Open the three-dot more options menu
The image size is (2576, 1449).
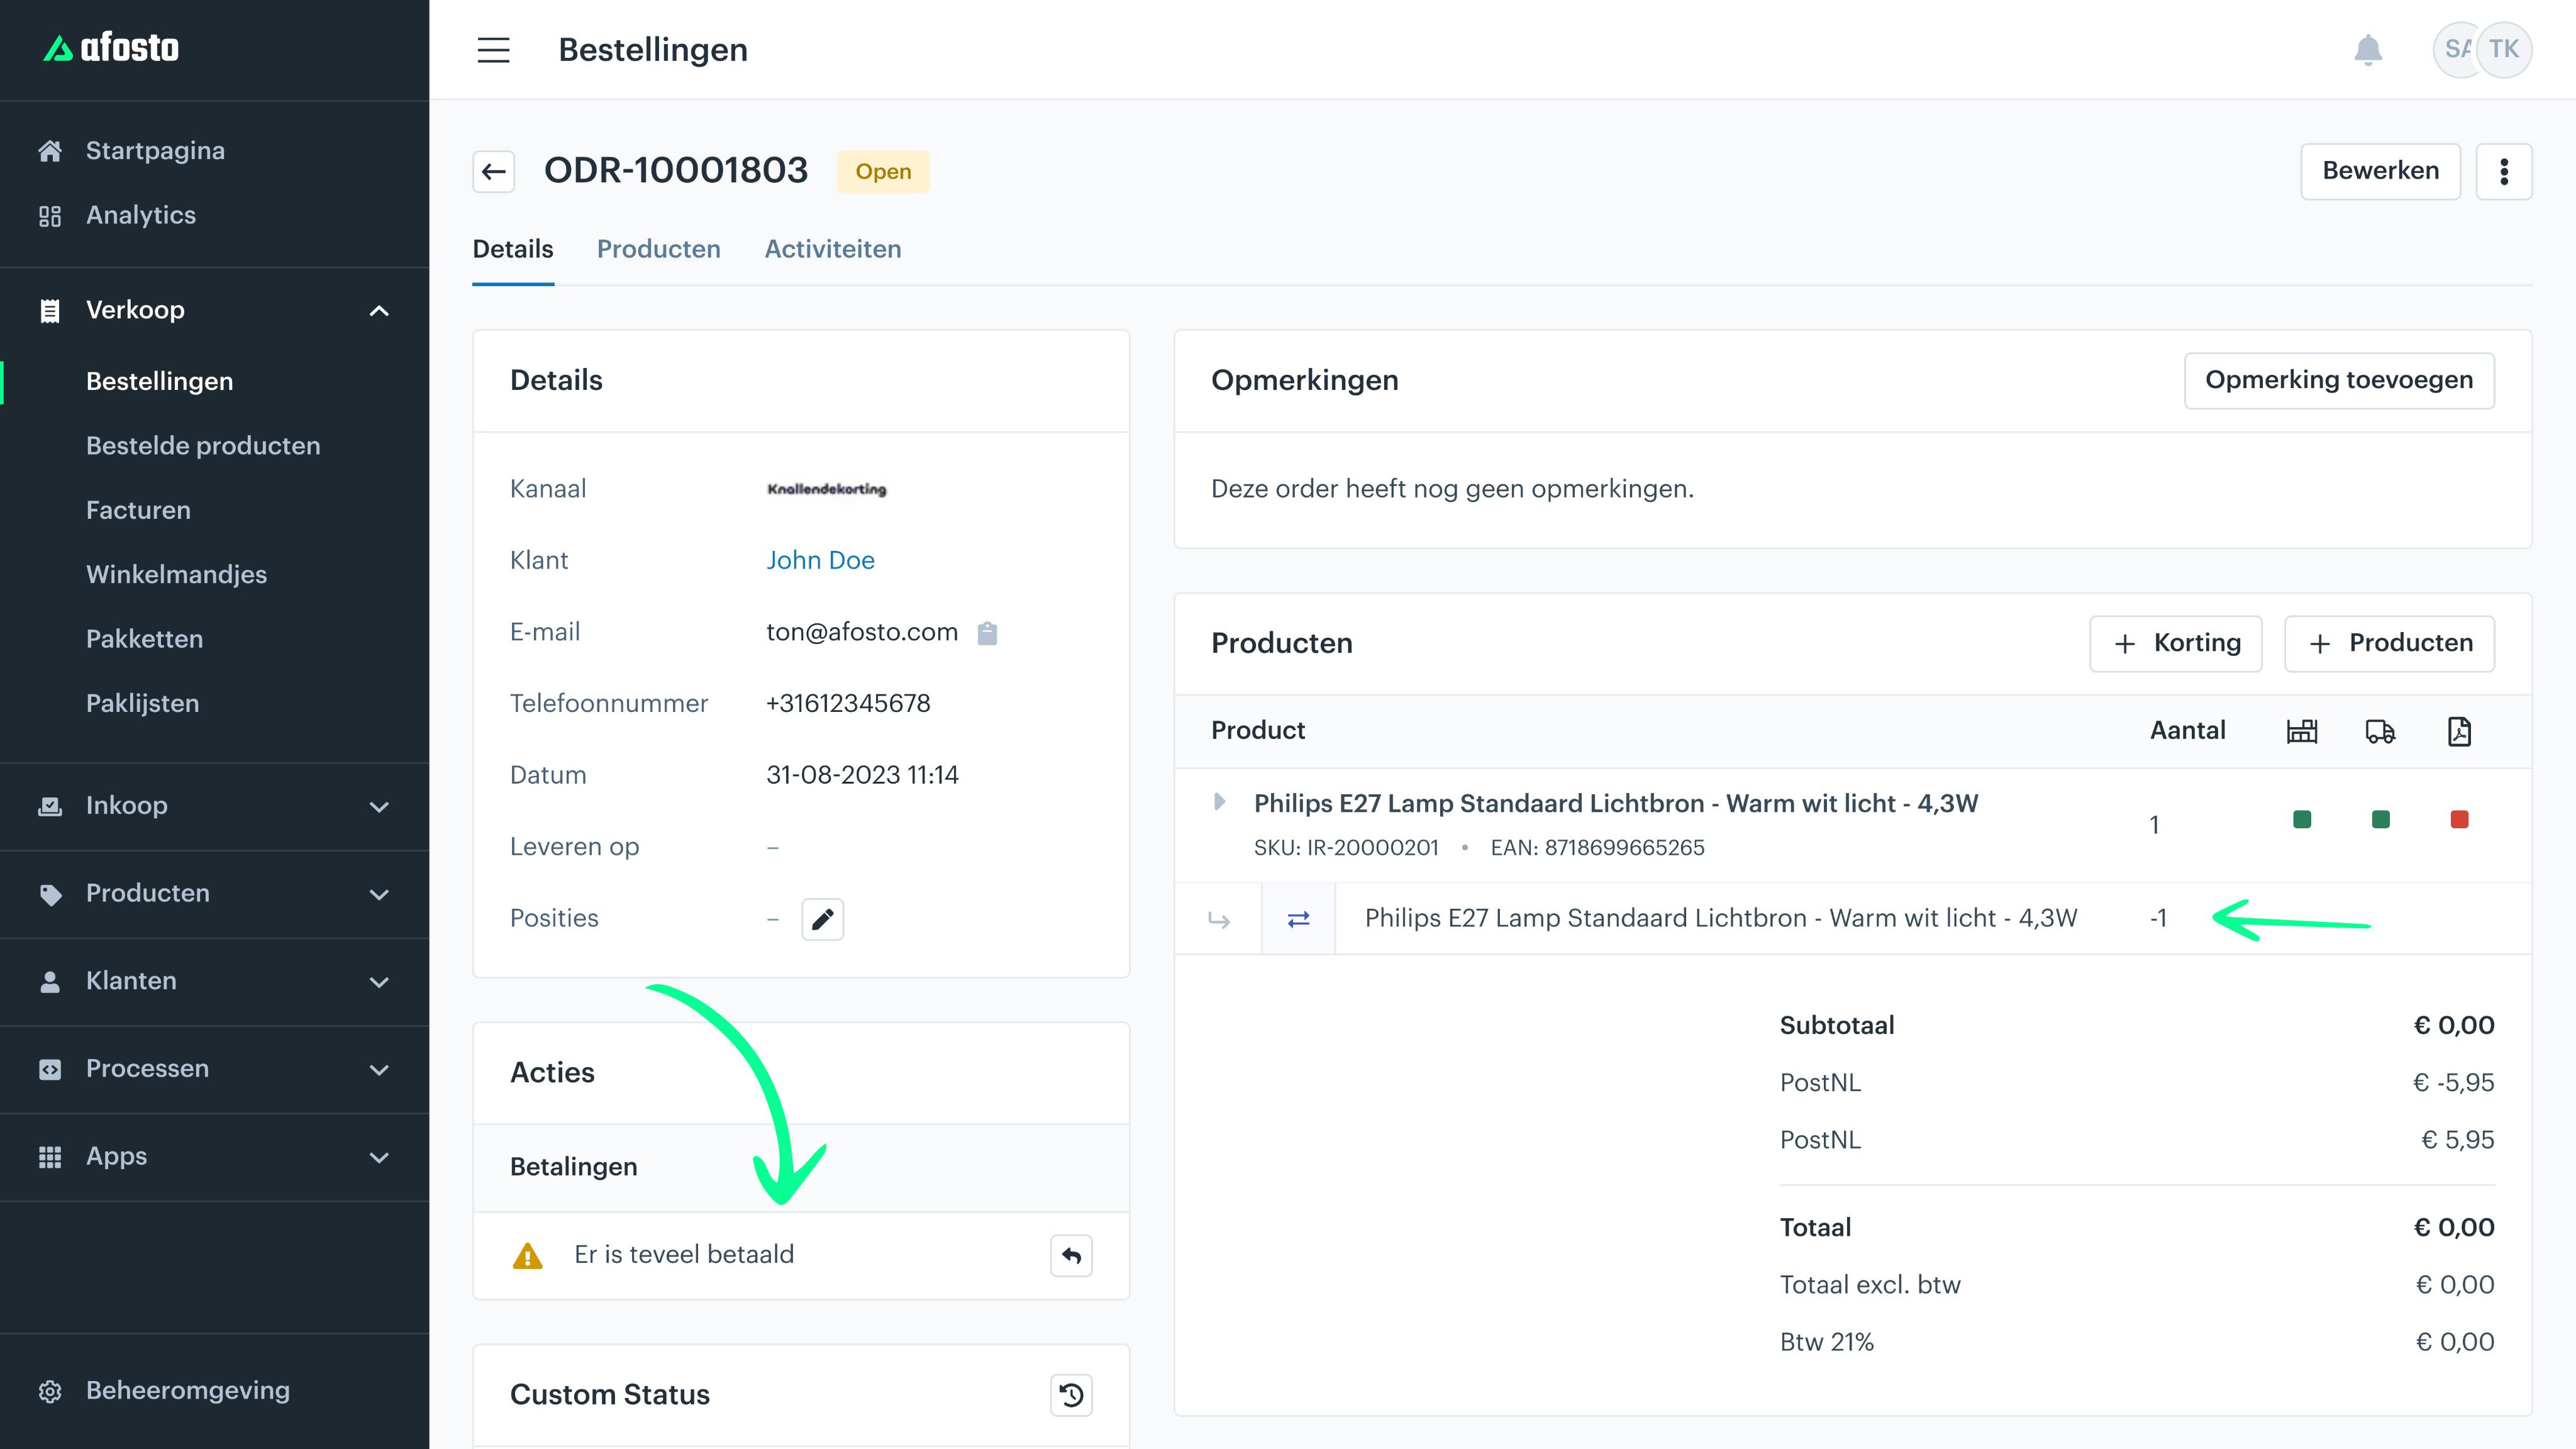2504,171
